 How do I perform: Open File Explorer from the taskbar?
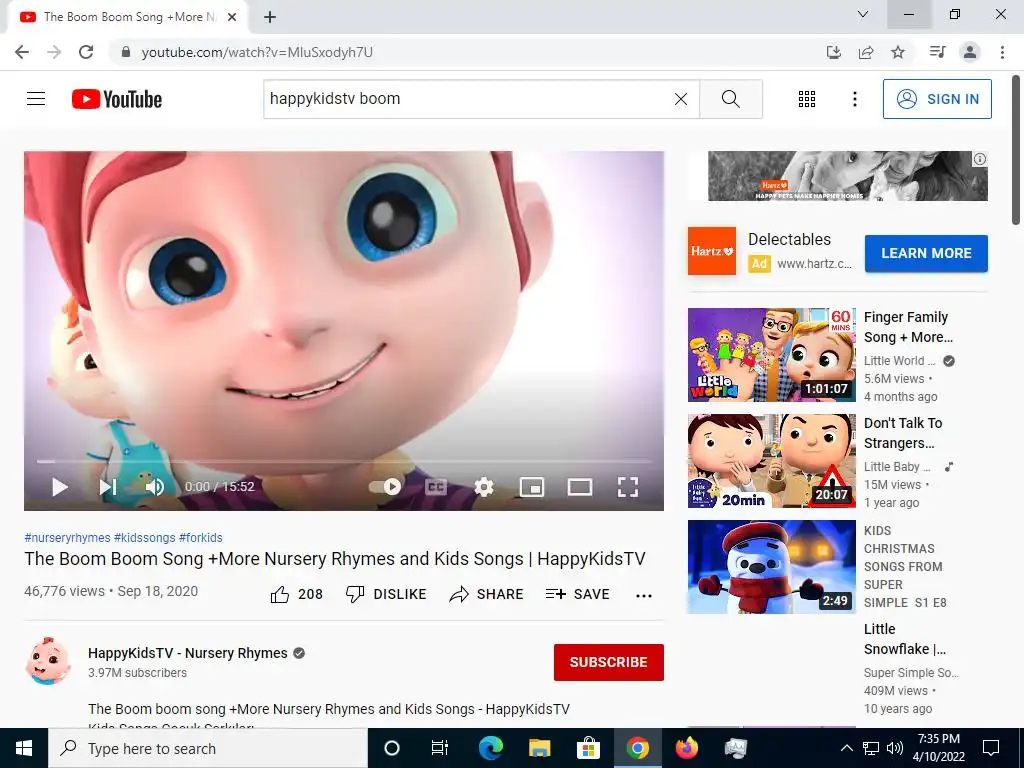point(539,748)
